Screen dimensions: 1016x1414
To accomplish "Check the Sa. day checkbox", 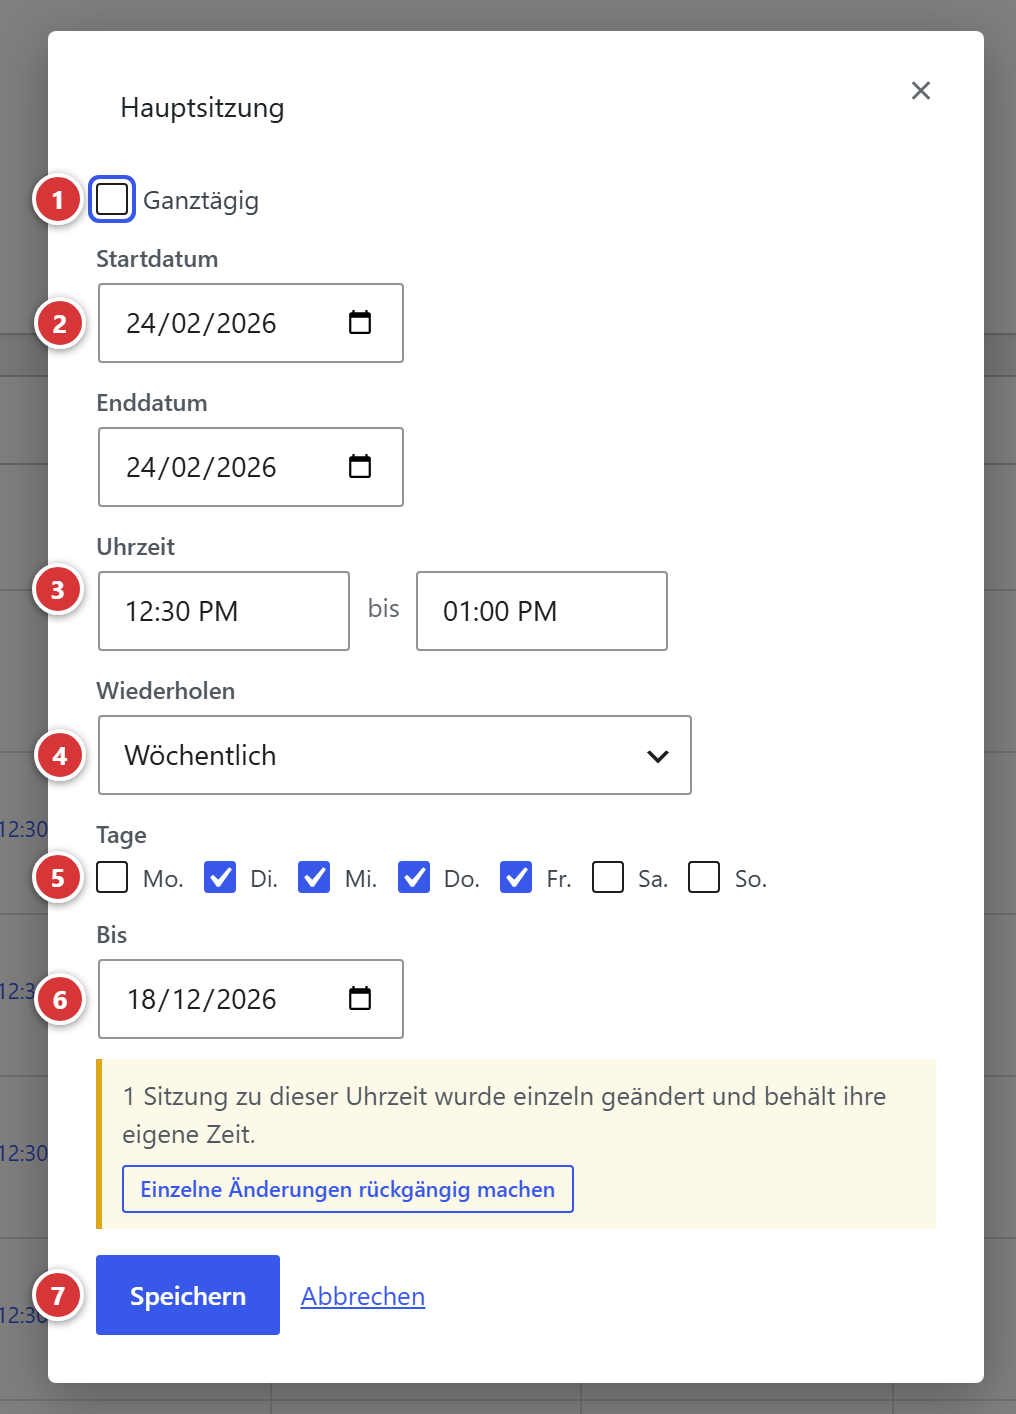I will [x=608, y=877].
